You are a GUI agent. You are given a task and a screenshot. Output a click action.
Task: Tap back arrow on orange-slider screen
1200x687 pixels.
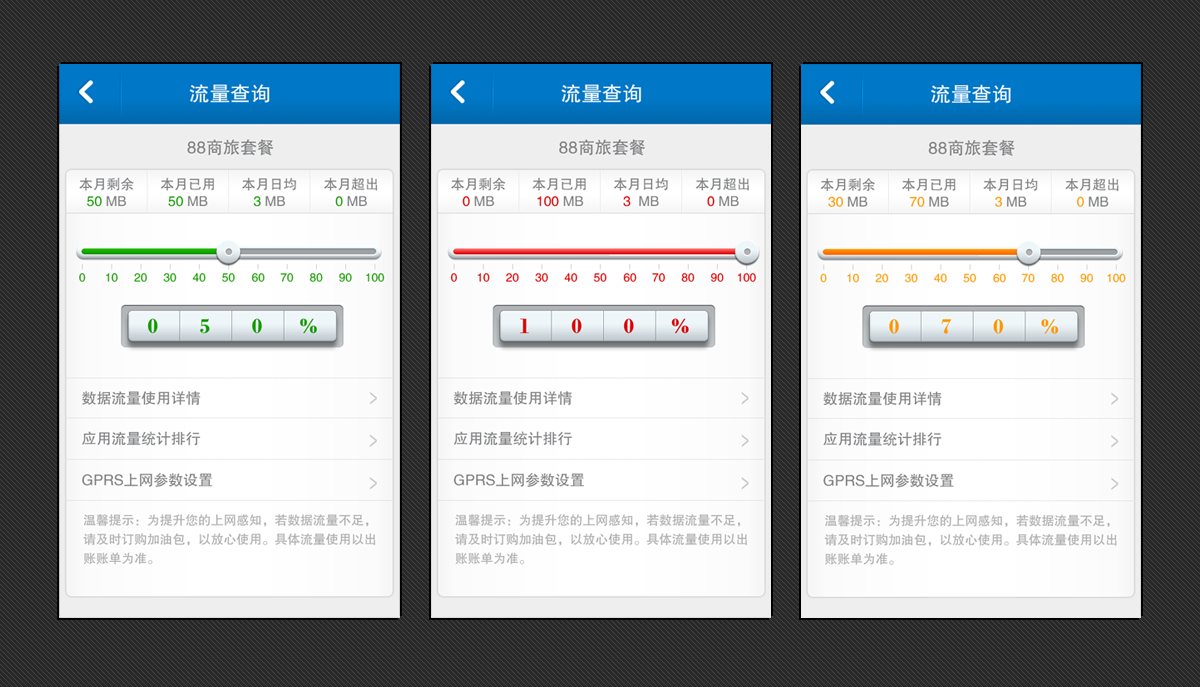point(827,93)
